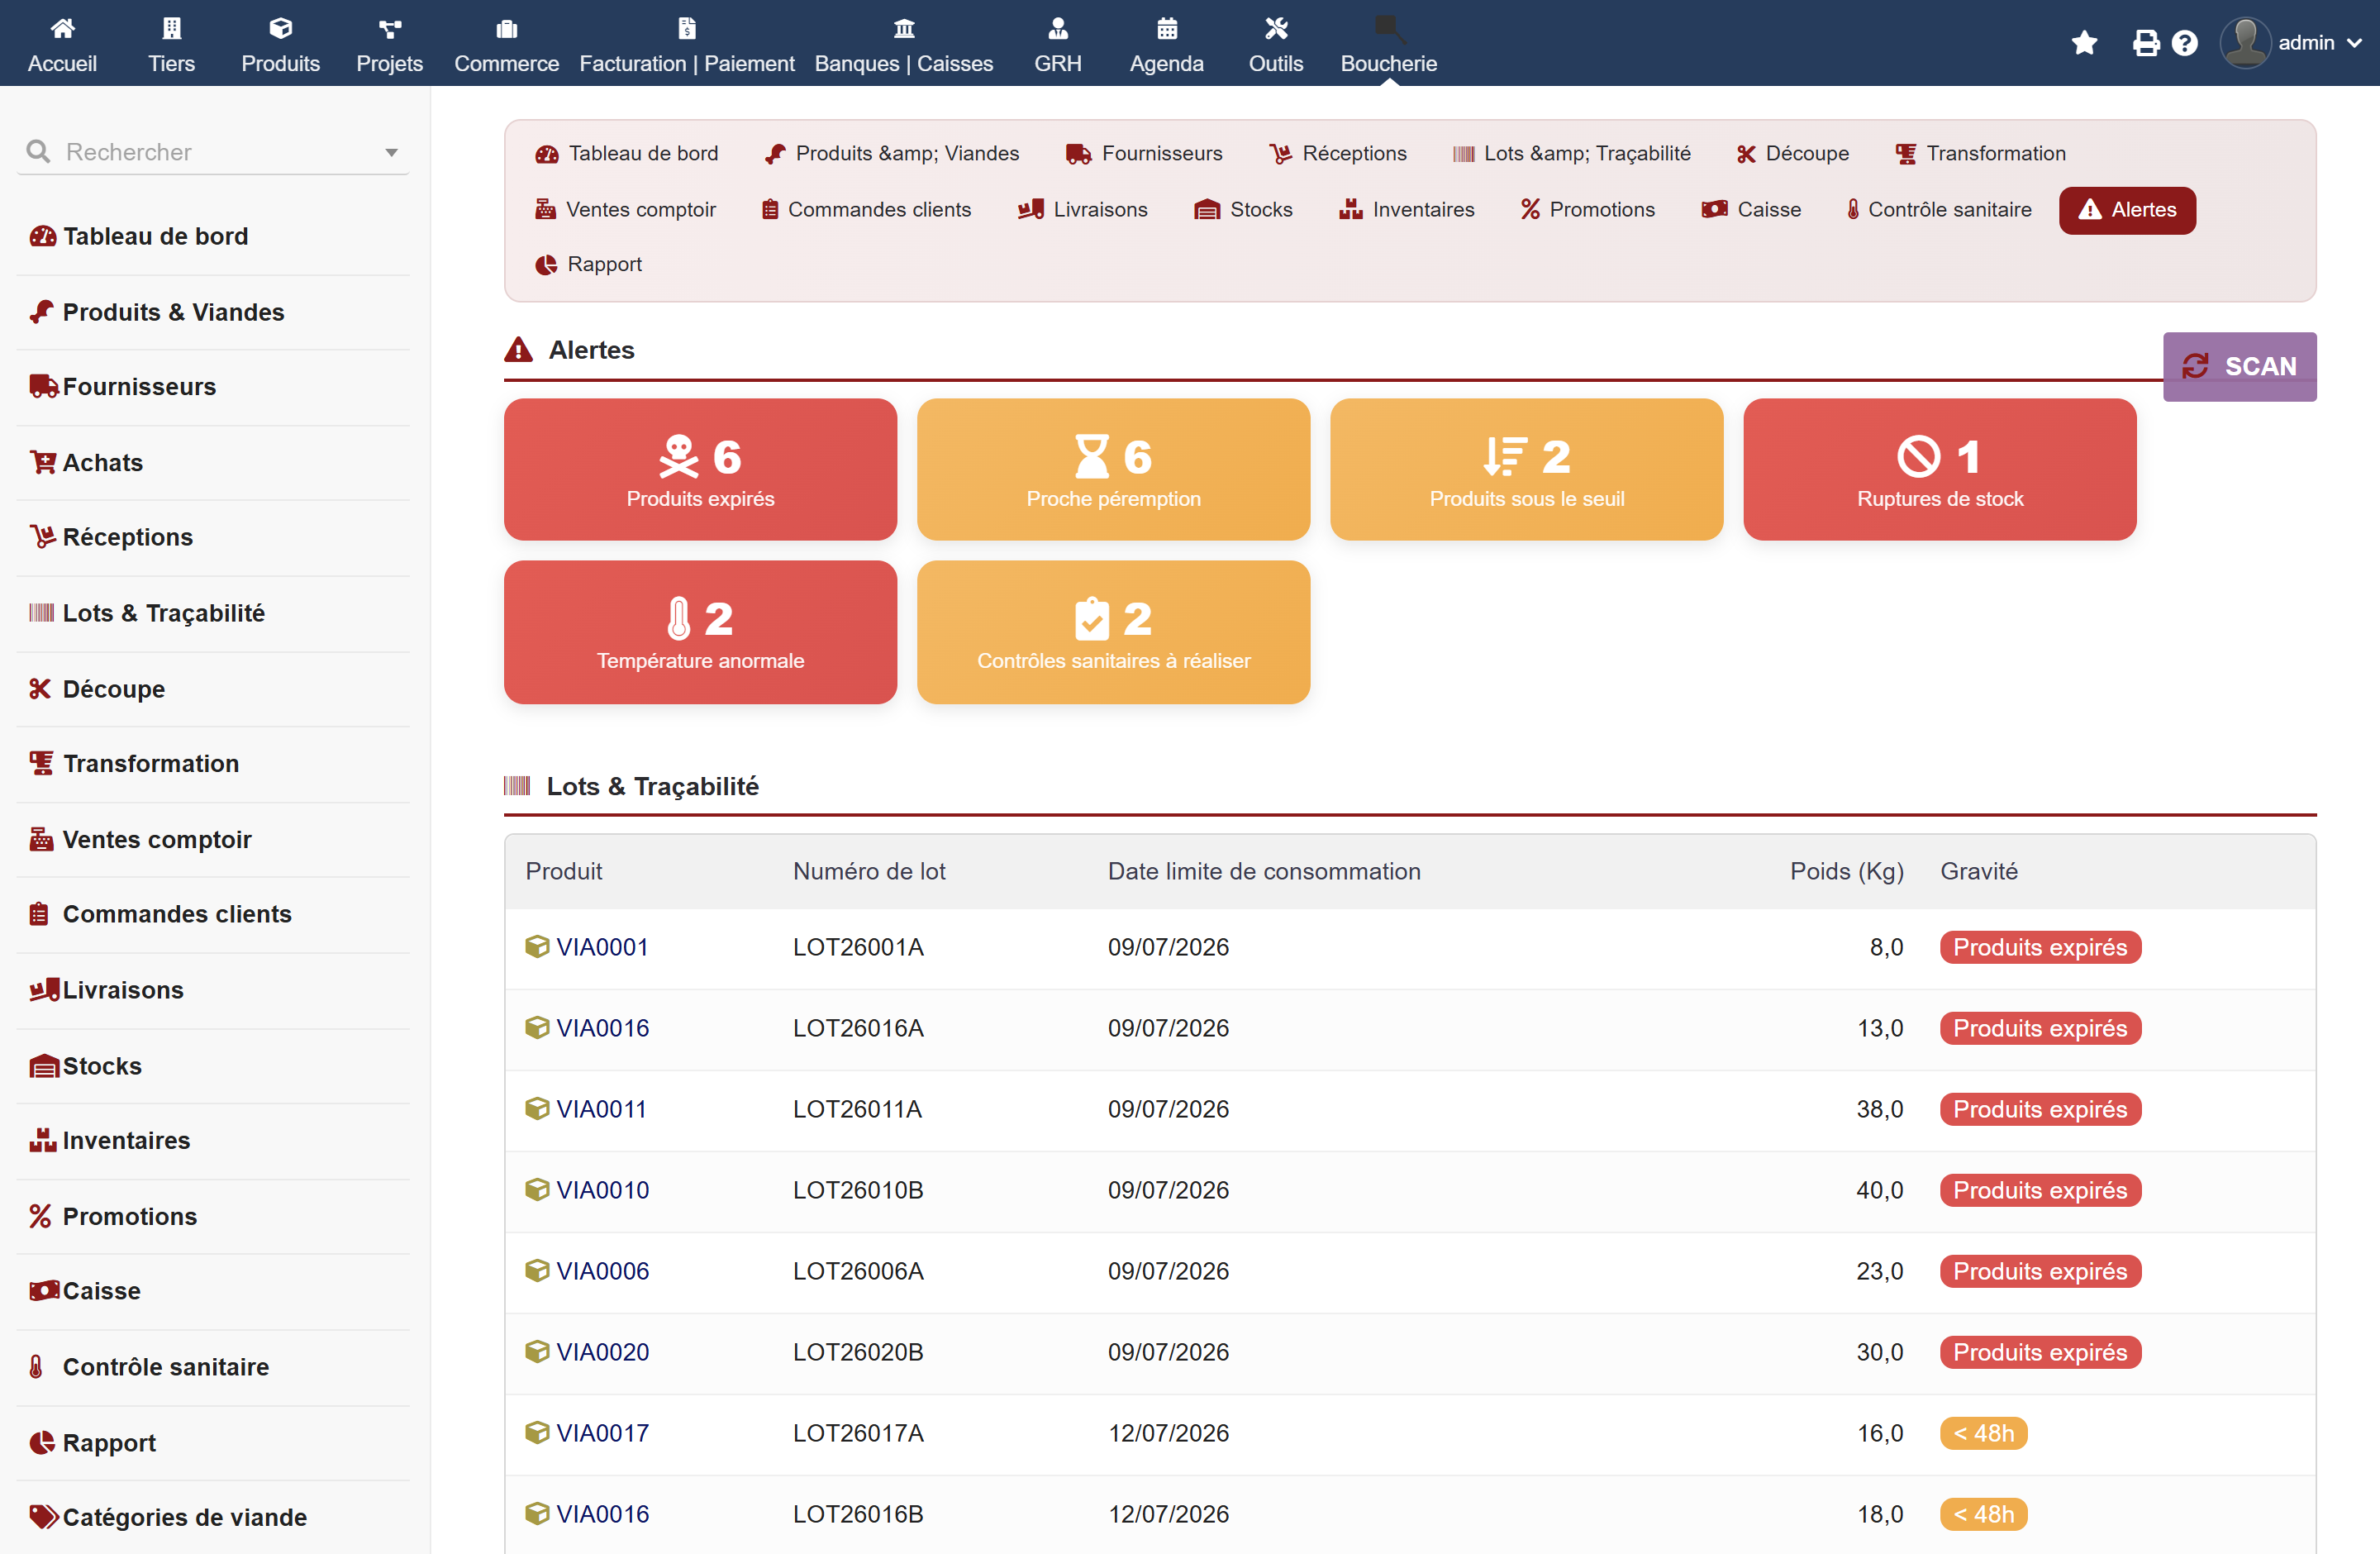Open the GRH module icon
The height and width of the screenshot is (1554, 2380).
(1058, 28)
